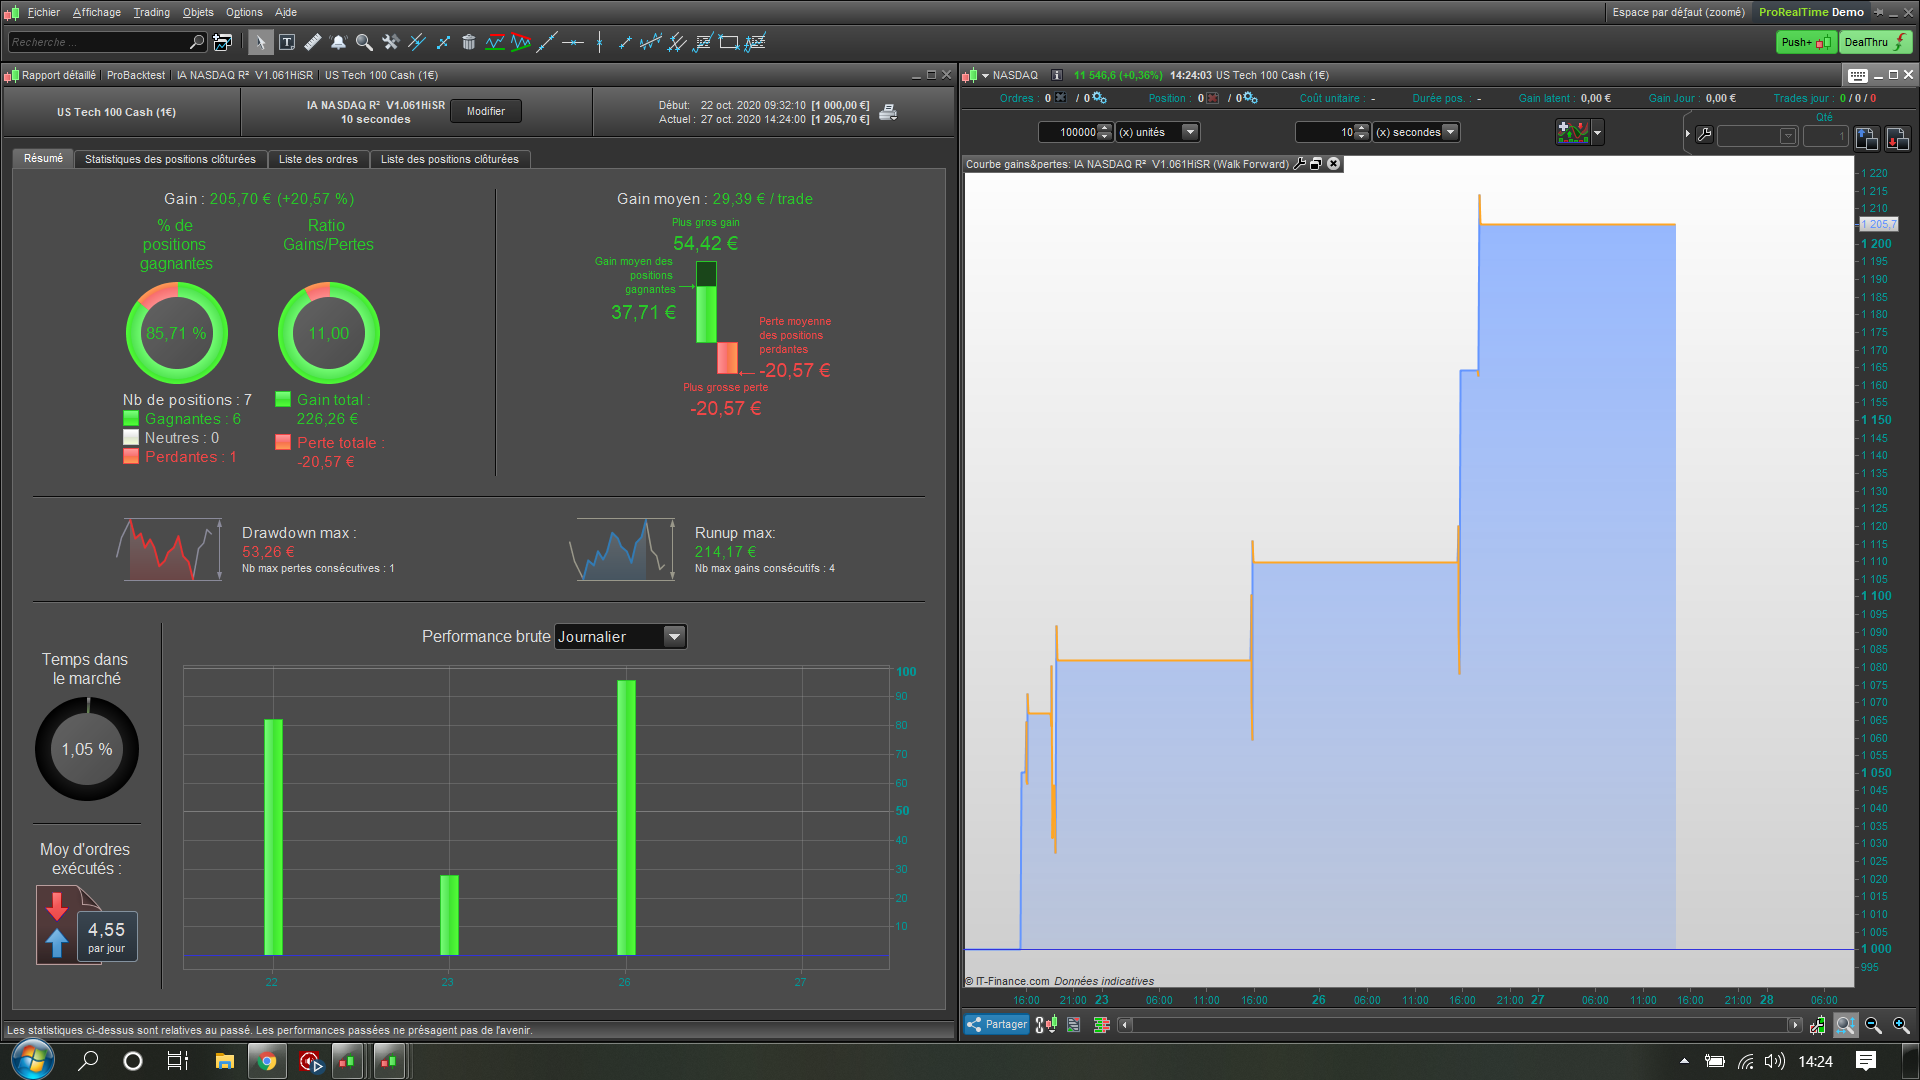1920x1080 pixels.
Task: Click the trash can delete-objects icon
Action: [x=468, y=42]
